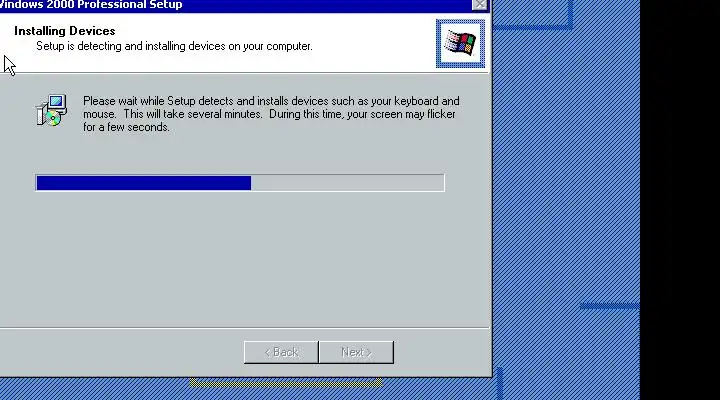Click the empty part of the progress bar
Screen dimensions: 720x400
pyautogui.click(x=347, y=183)
